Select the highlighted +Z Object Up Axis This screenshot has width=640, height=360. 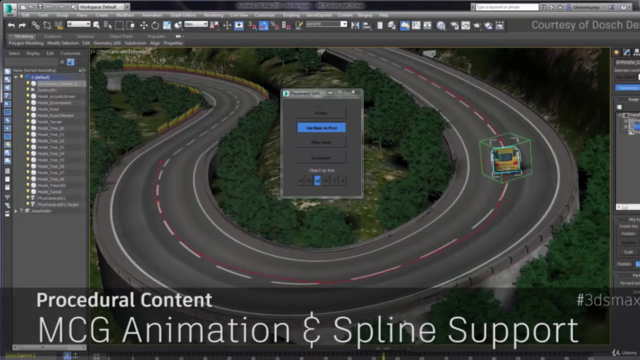pos(318,180)
